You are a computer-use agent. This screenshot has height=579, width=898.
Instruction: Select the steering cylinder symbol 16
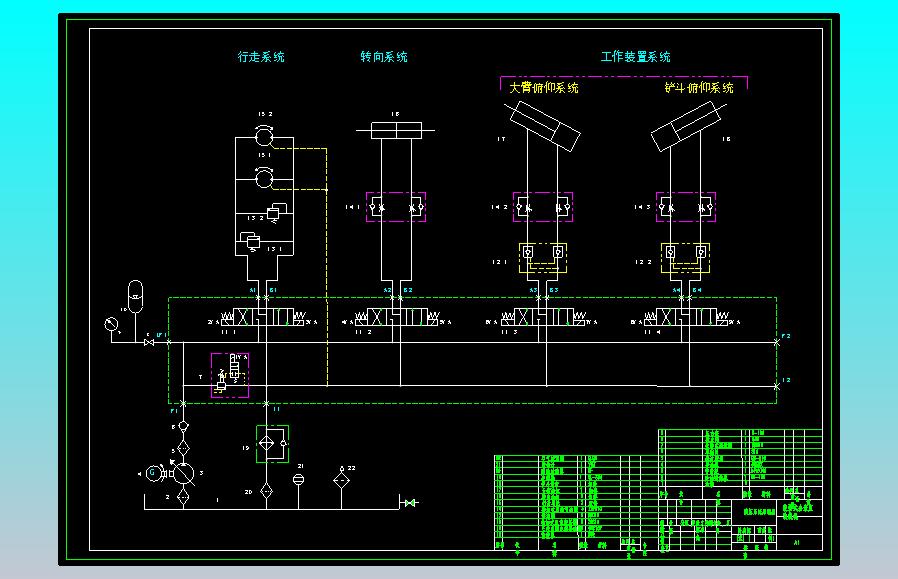pyautogui.click(x=396, y=131)
